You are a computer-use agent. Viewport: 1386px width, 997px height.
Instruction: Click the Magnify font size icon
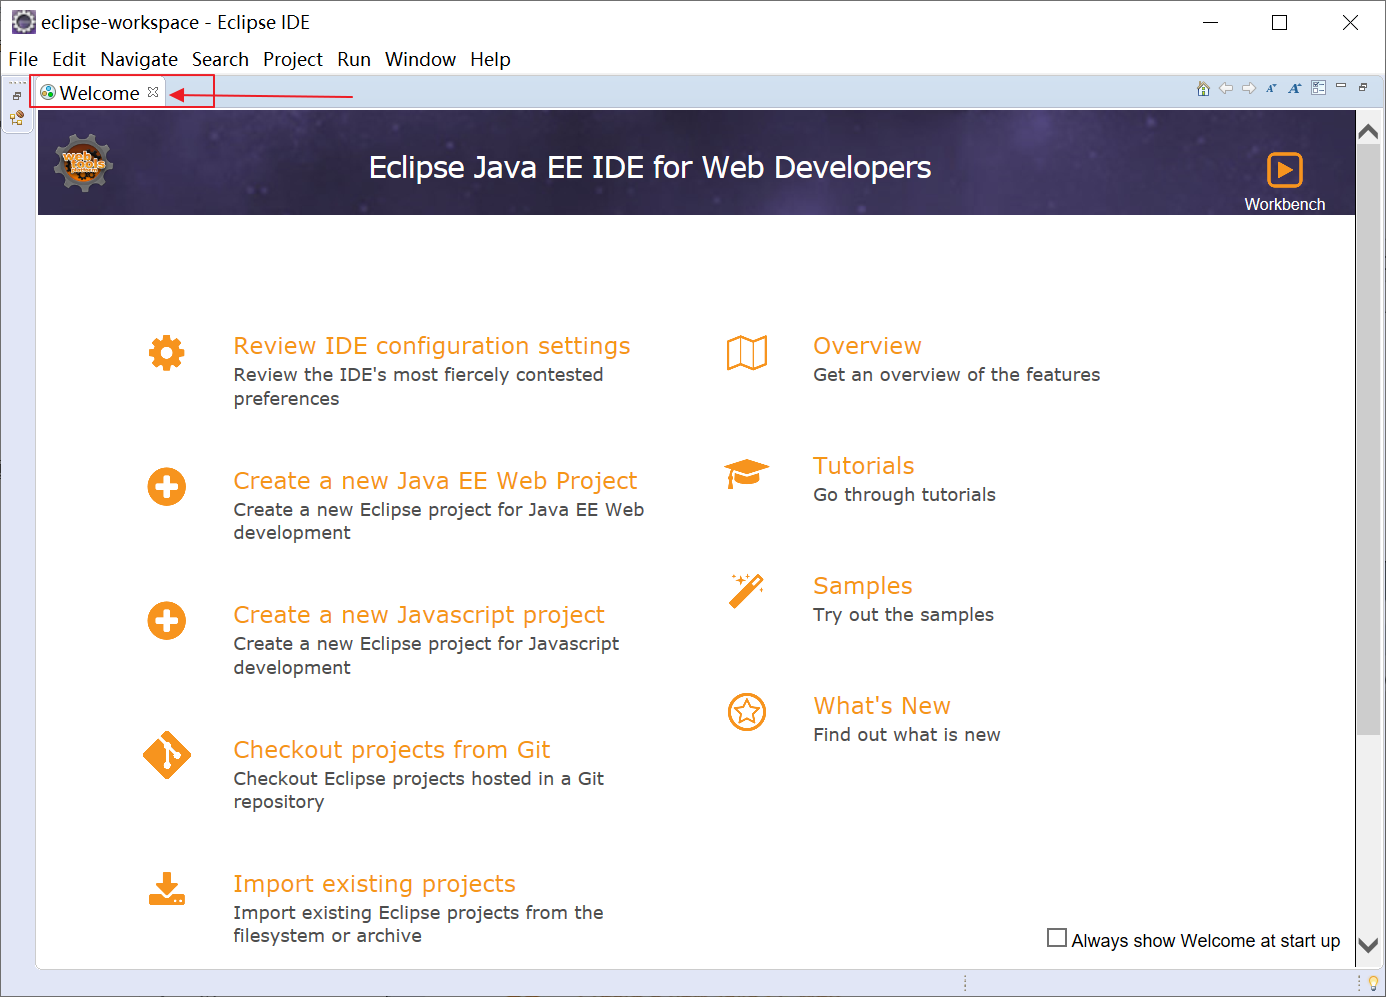click(1294, 88)
